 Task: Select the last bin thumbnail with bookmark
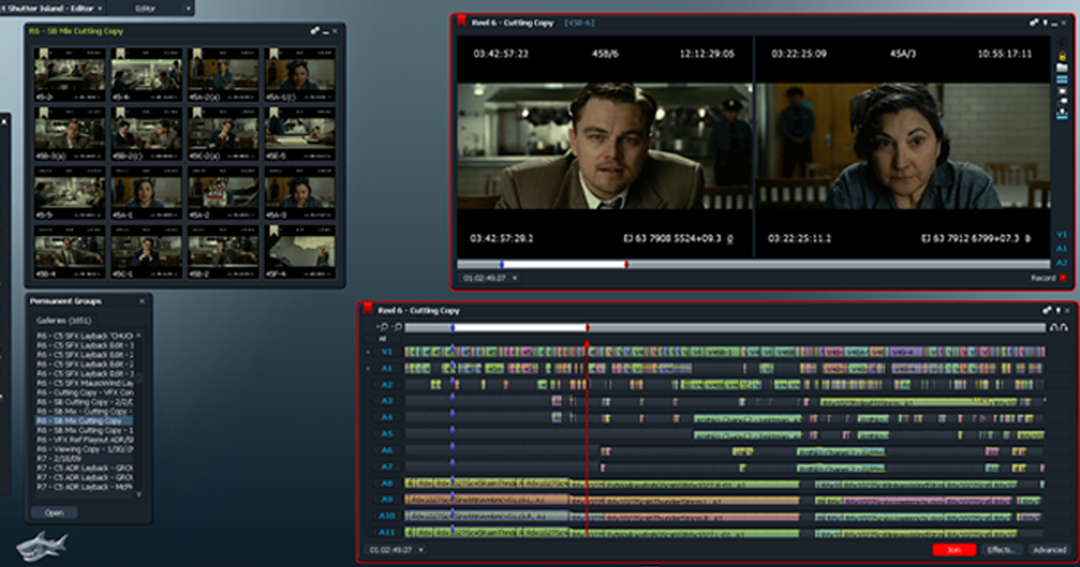click(300, 251)
